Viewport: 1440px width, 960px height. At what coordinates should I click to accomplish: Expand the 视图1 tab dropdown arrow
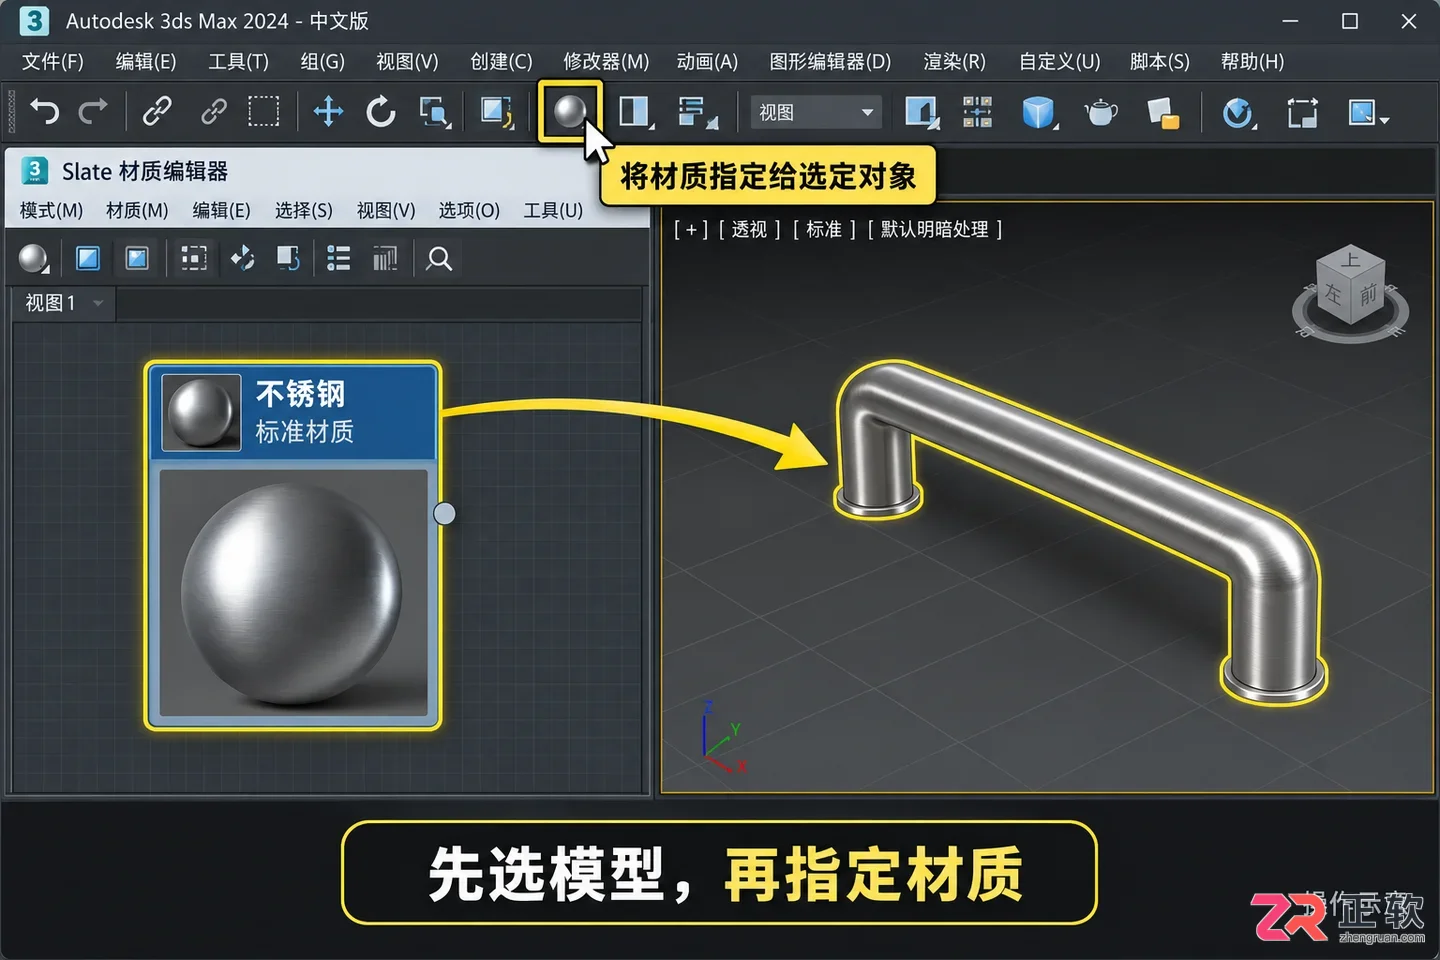[98, 303]
